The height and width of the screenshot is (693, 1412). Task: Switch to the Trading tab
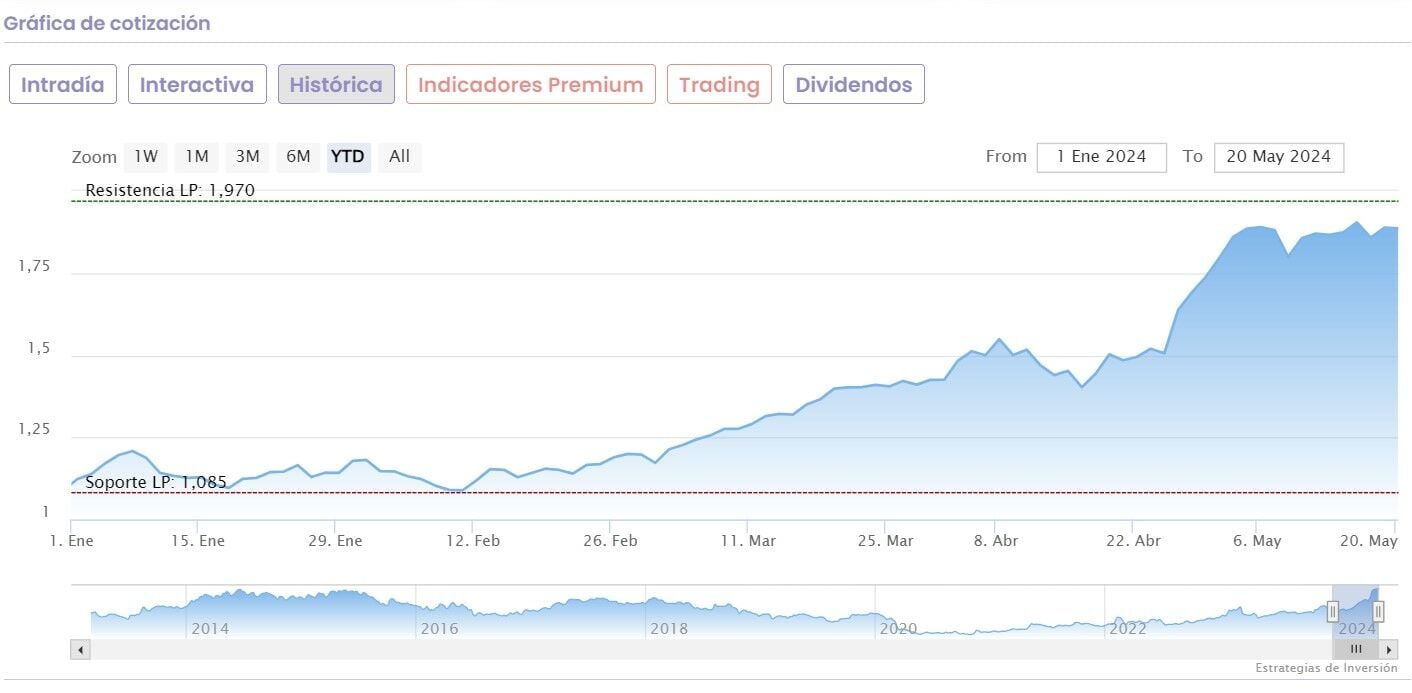click(719, 85)
